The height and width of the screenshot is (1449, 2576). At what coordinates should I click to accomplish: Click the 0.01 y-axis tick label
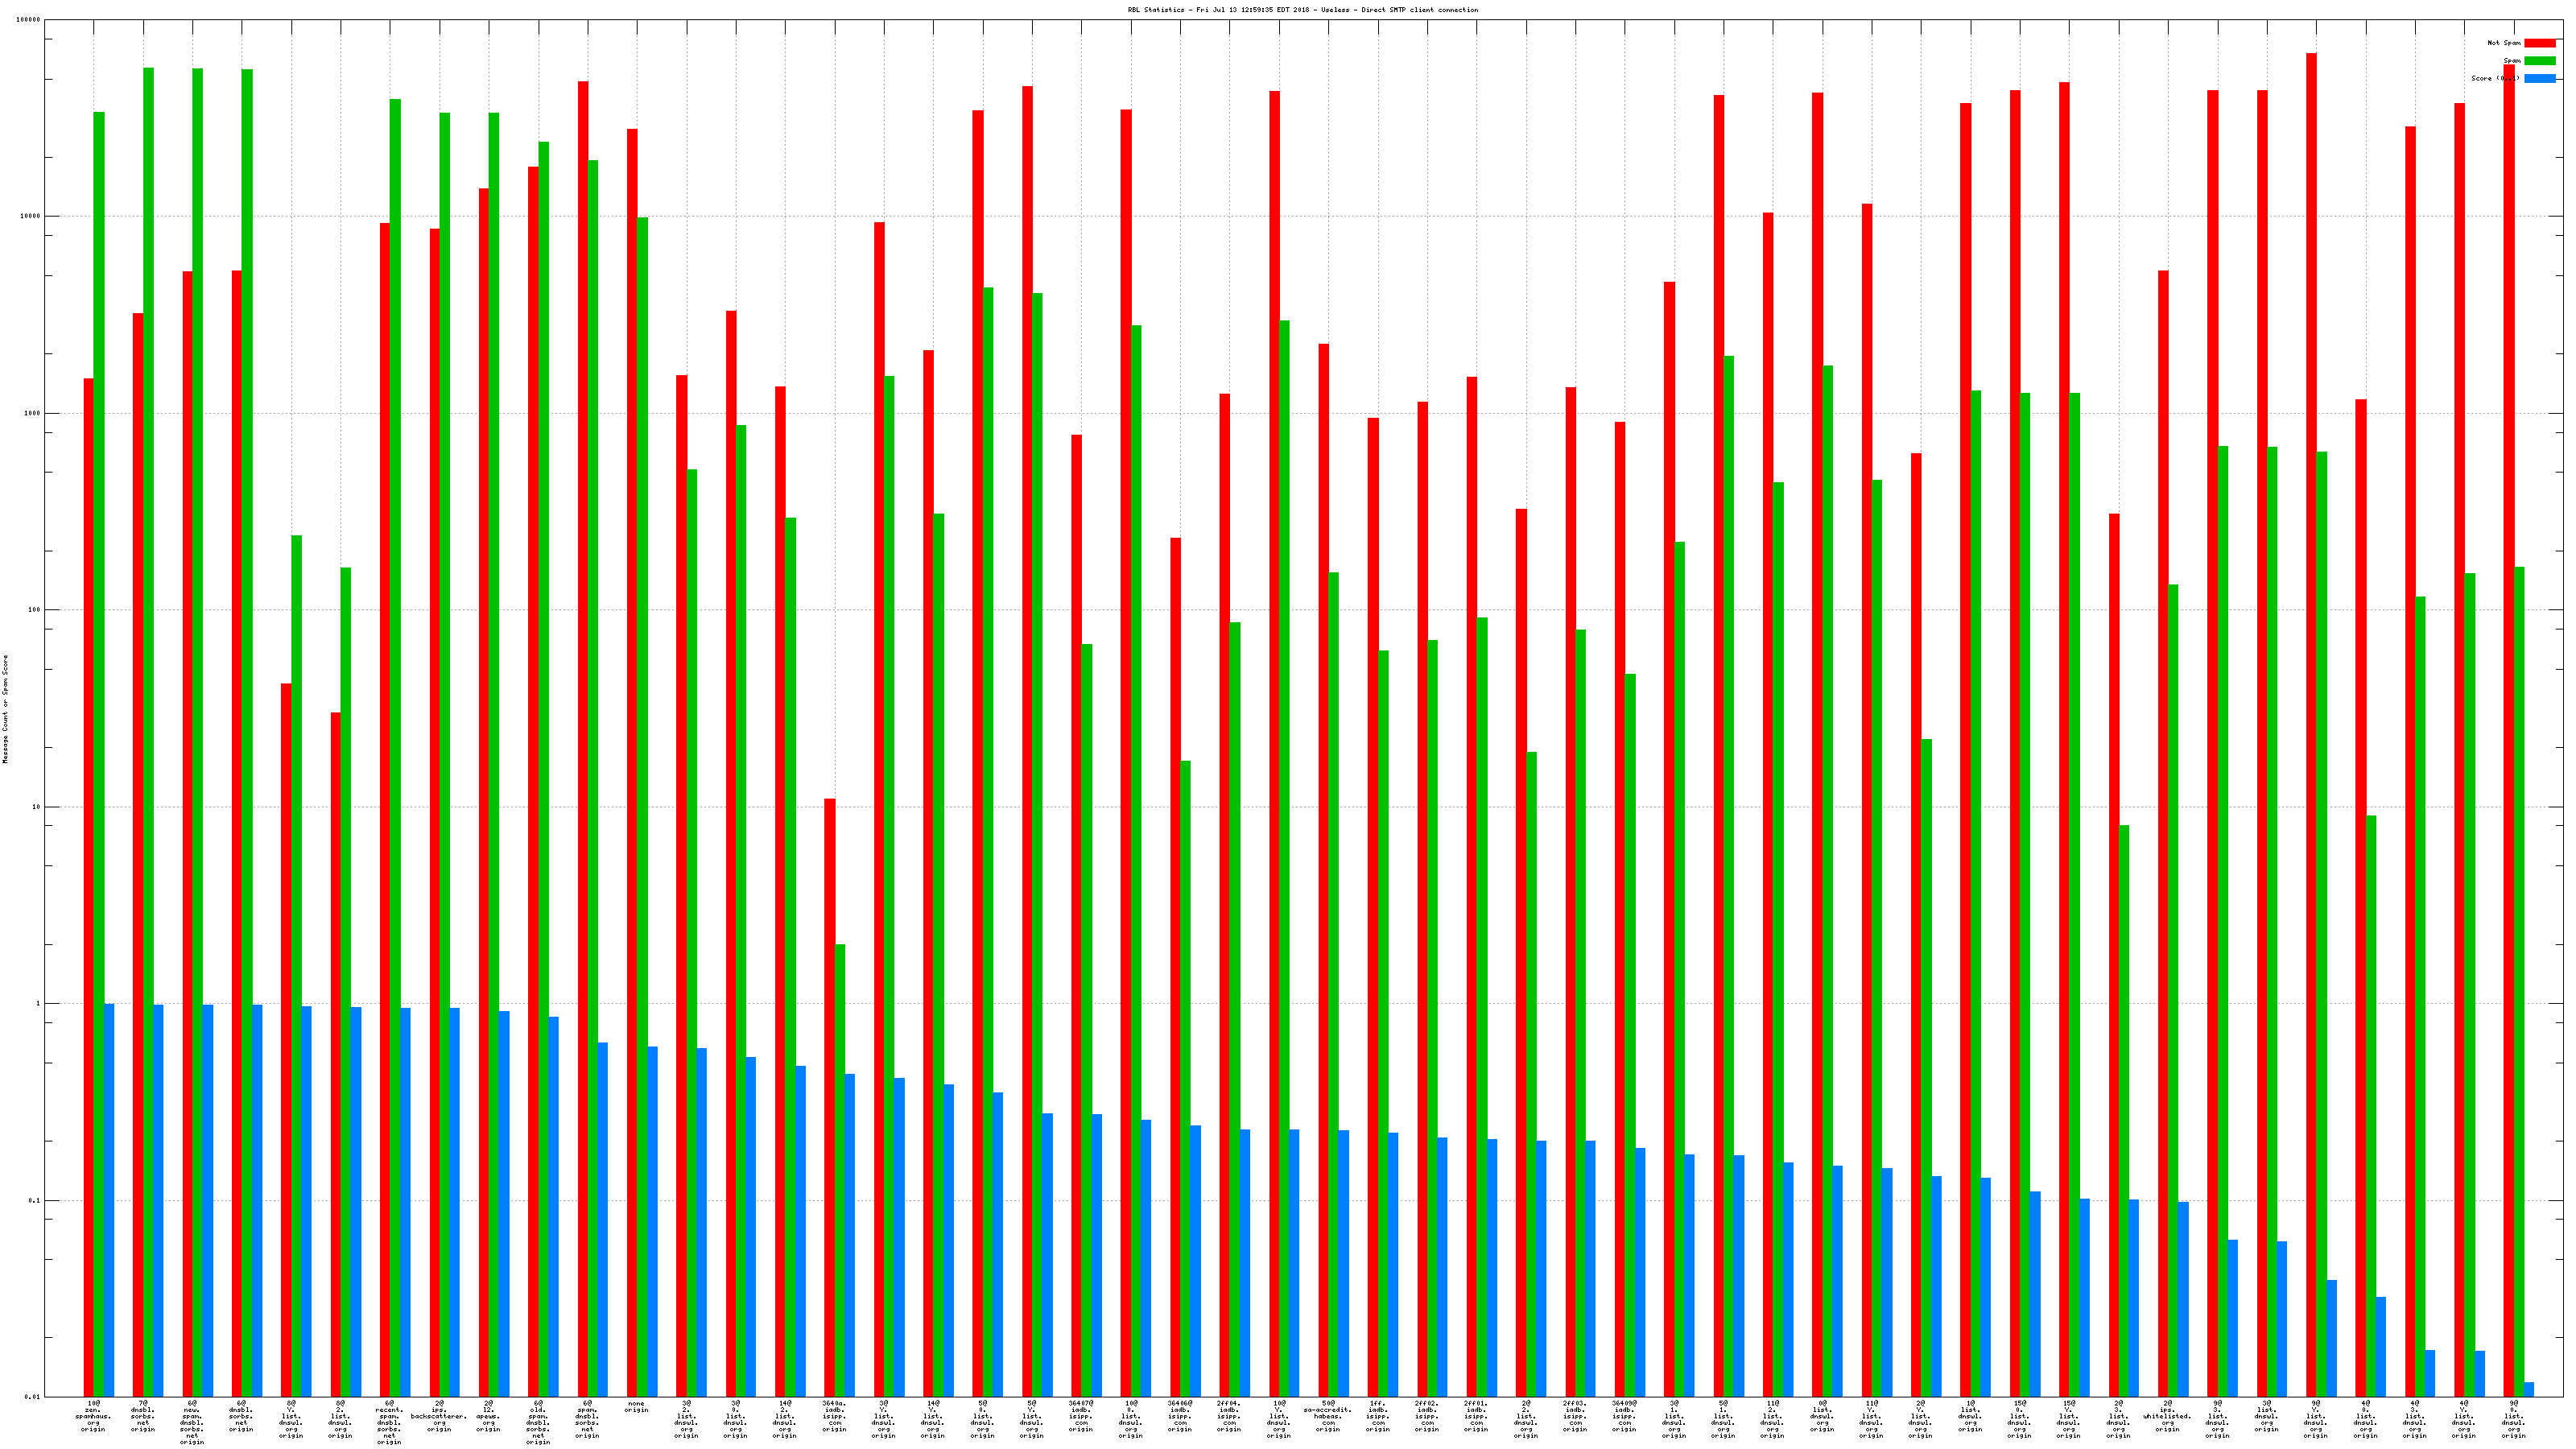tap(33, 1397)
